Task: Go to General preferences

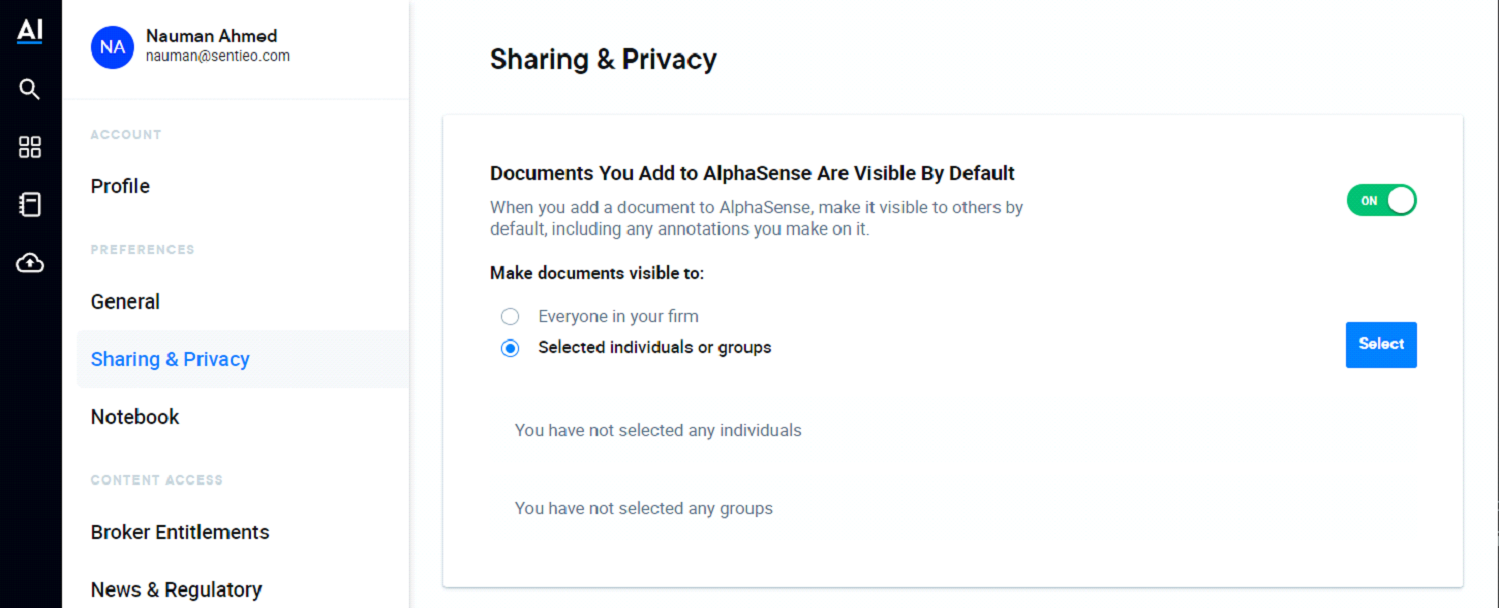Action: point(125,302)
